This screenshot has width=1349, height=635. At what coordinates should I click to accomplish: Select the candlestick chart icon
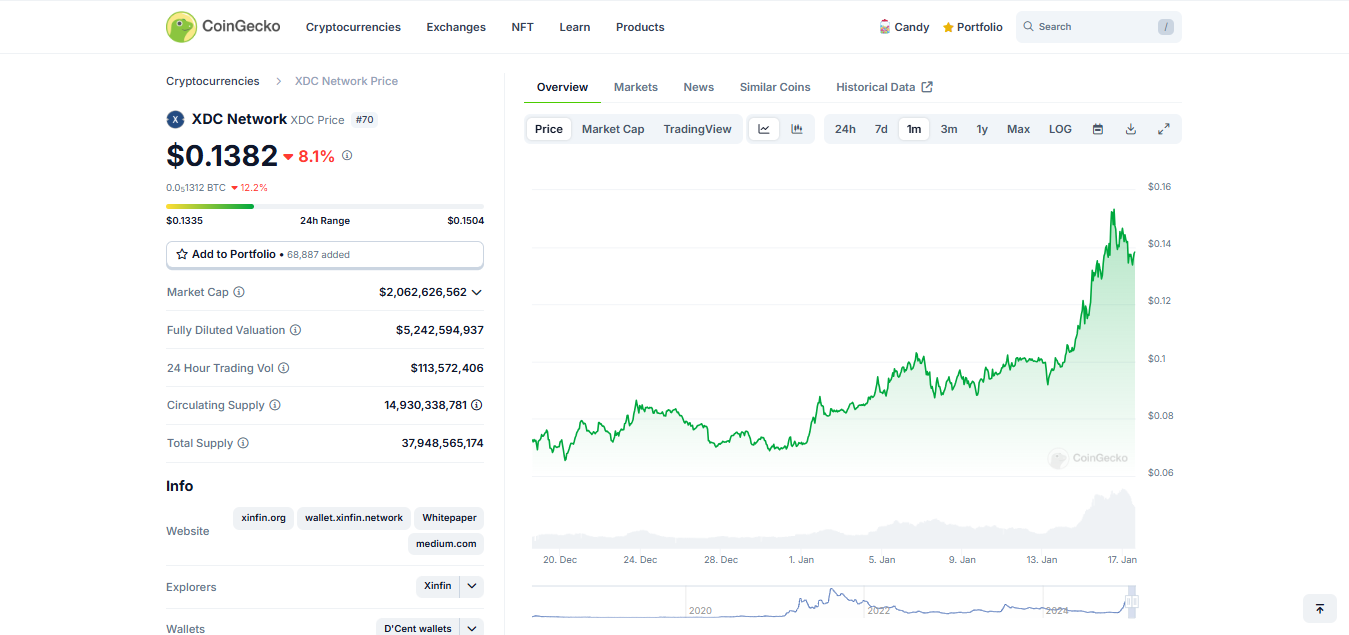(797, 129)
